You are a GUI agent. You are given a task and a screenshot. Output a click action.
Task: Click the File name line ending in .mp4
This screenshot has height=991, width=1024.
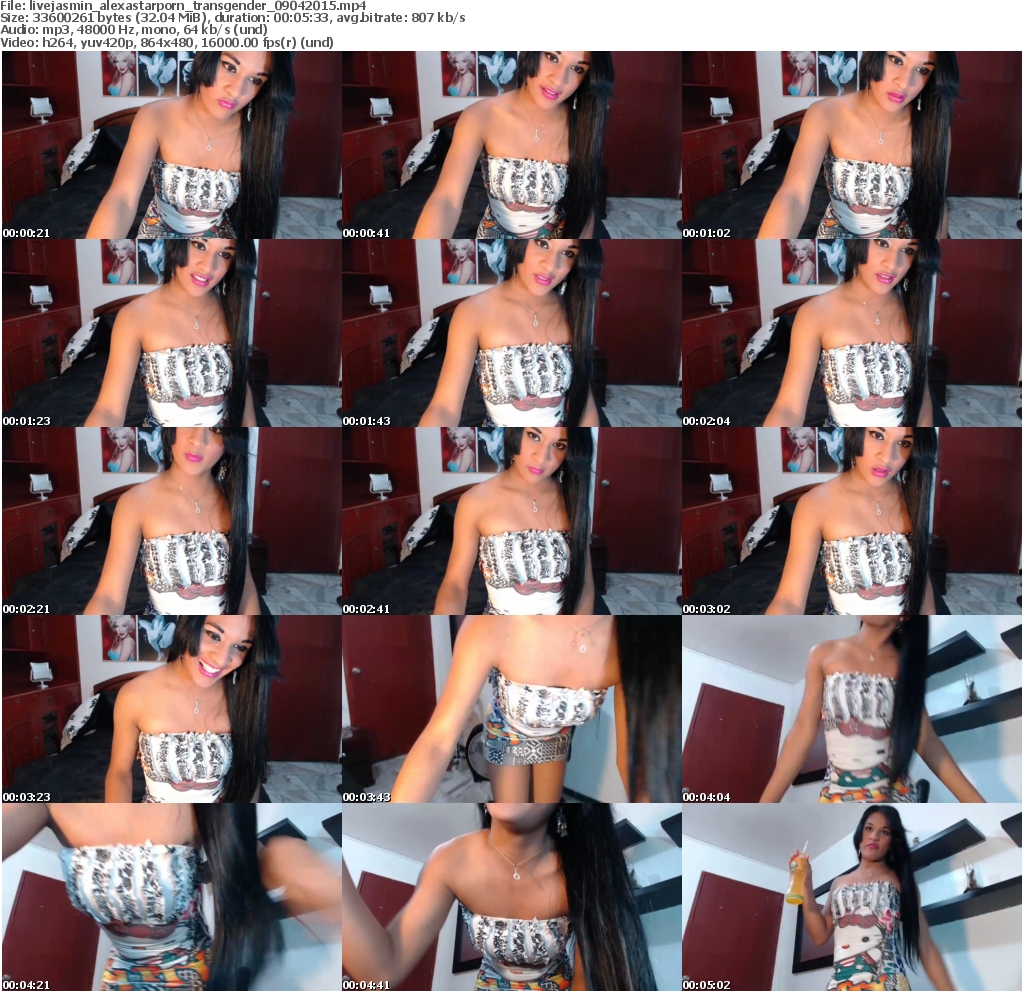pos(183,6)
